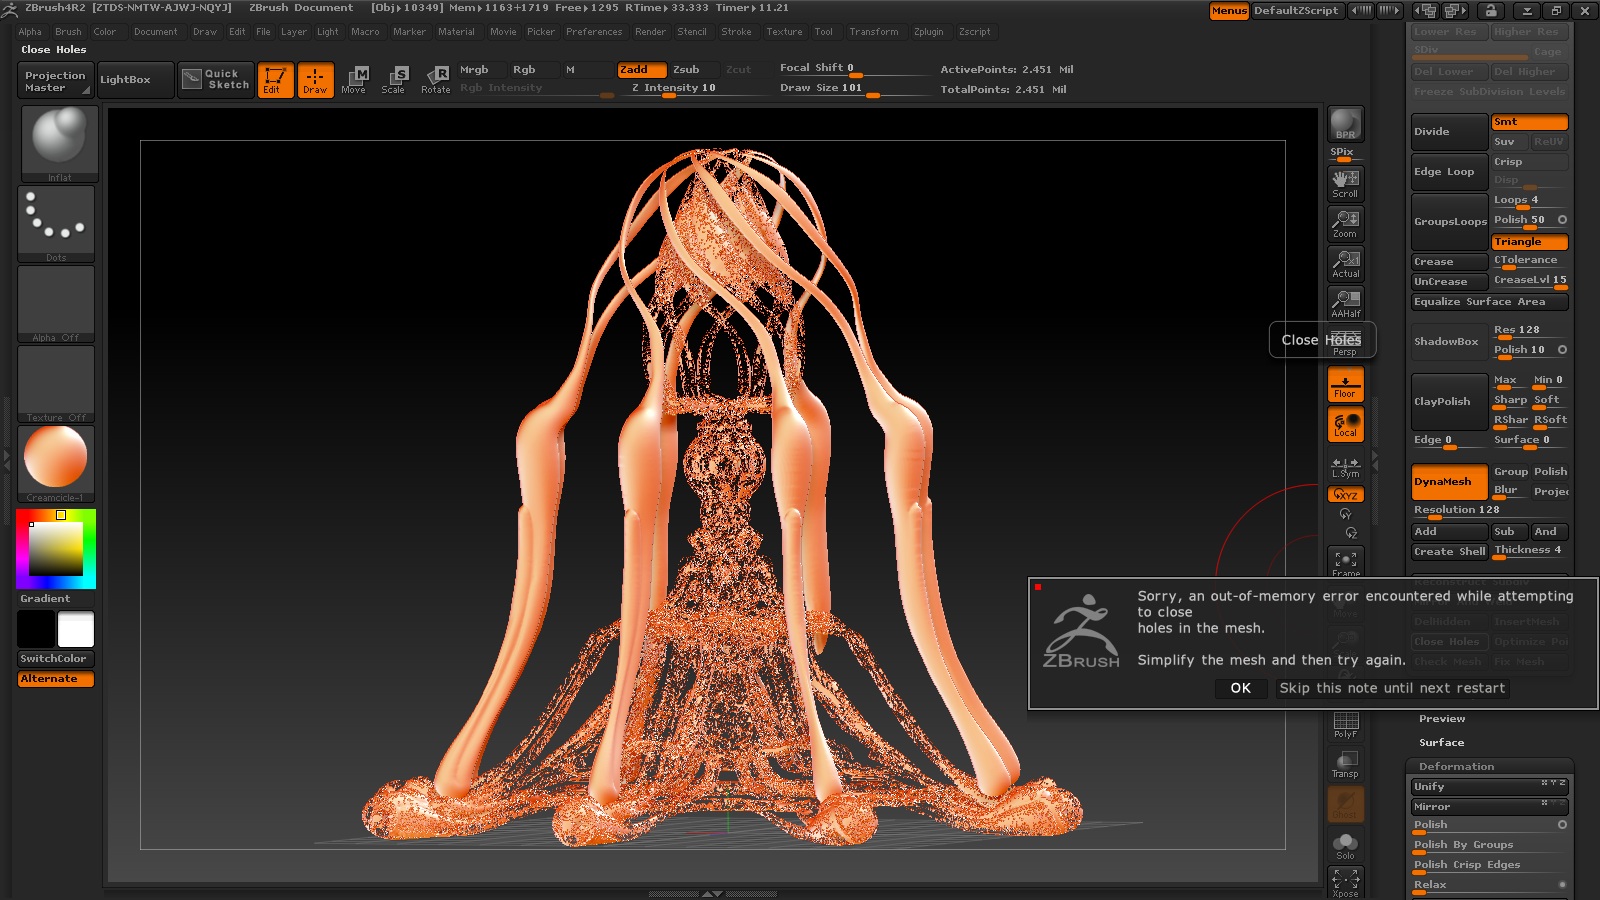
Task: Click the Create Shell button
Action: tap(1449, 552)
